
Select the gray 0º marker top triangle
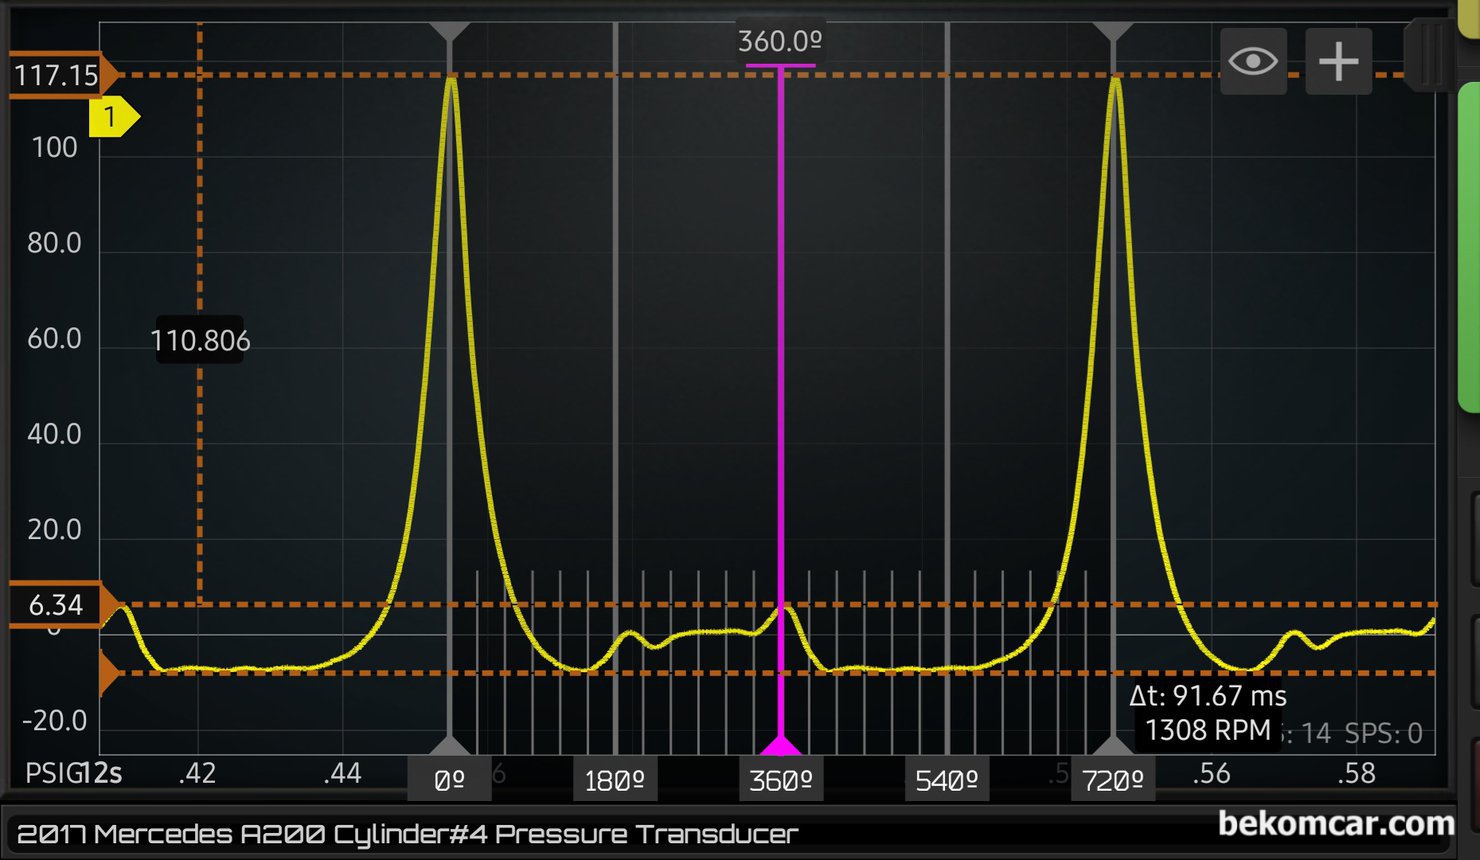pos(450,32)
